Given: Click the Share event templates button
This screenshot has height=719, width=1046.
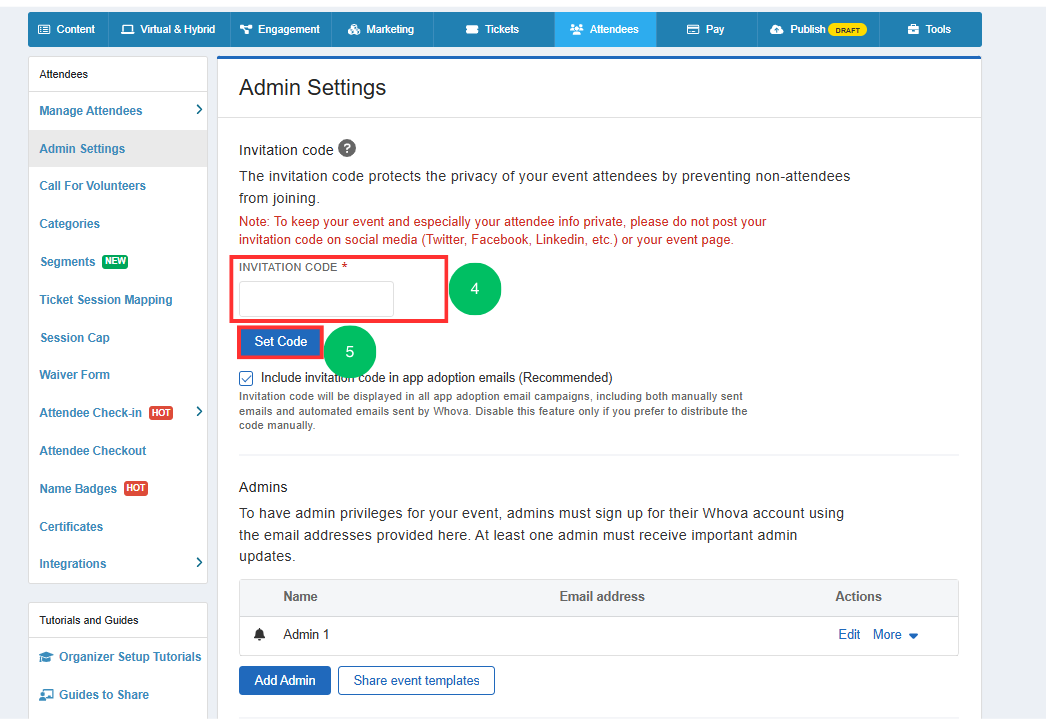Looking at the screenshot, I should pos(416,681).
